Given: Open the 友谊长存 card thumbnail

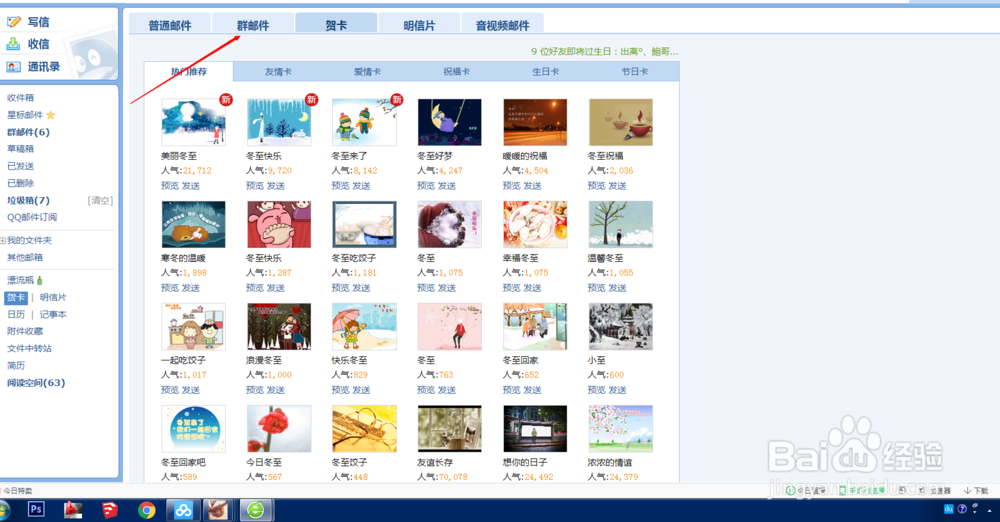Looking at the screenshot, I should [450, 429].
